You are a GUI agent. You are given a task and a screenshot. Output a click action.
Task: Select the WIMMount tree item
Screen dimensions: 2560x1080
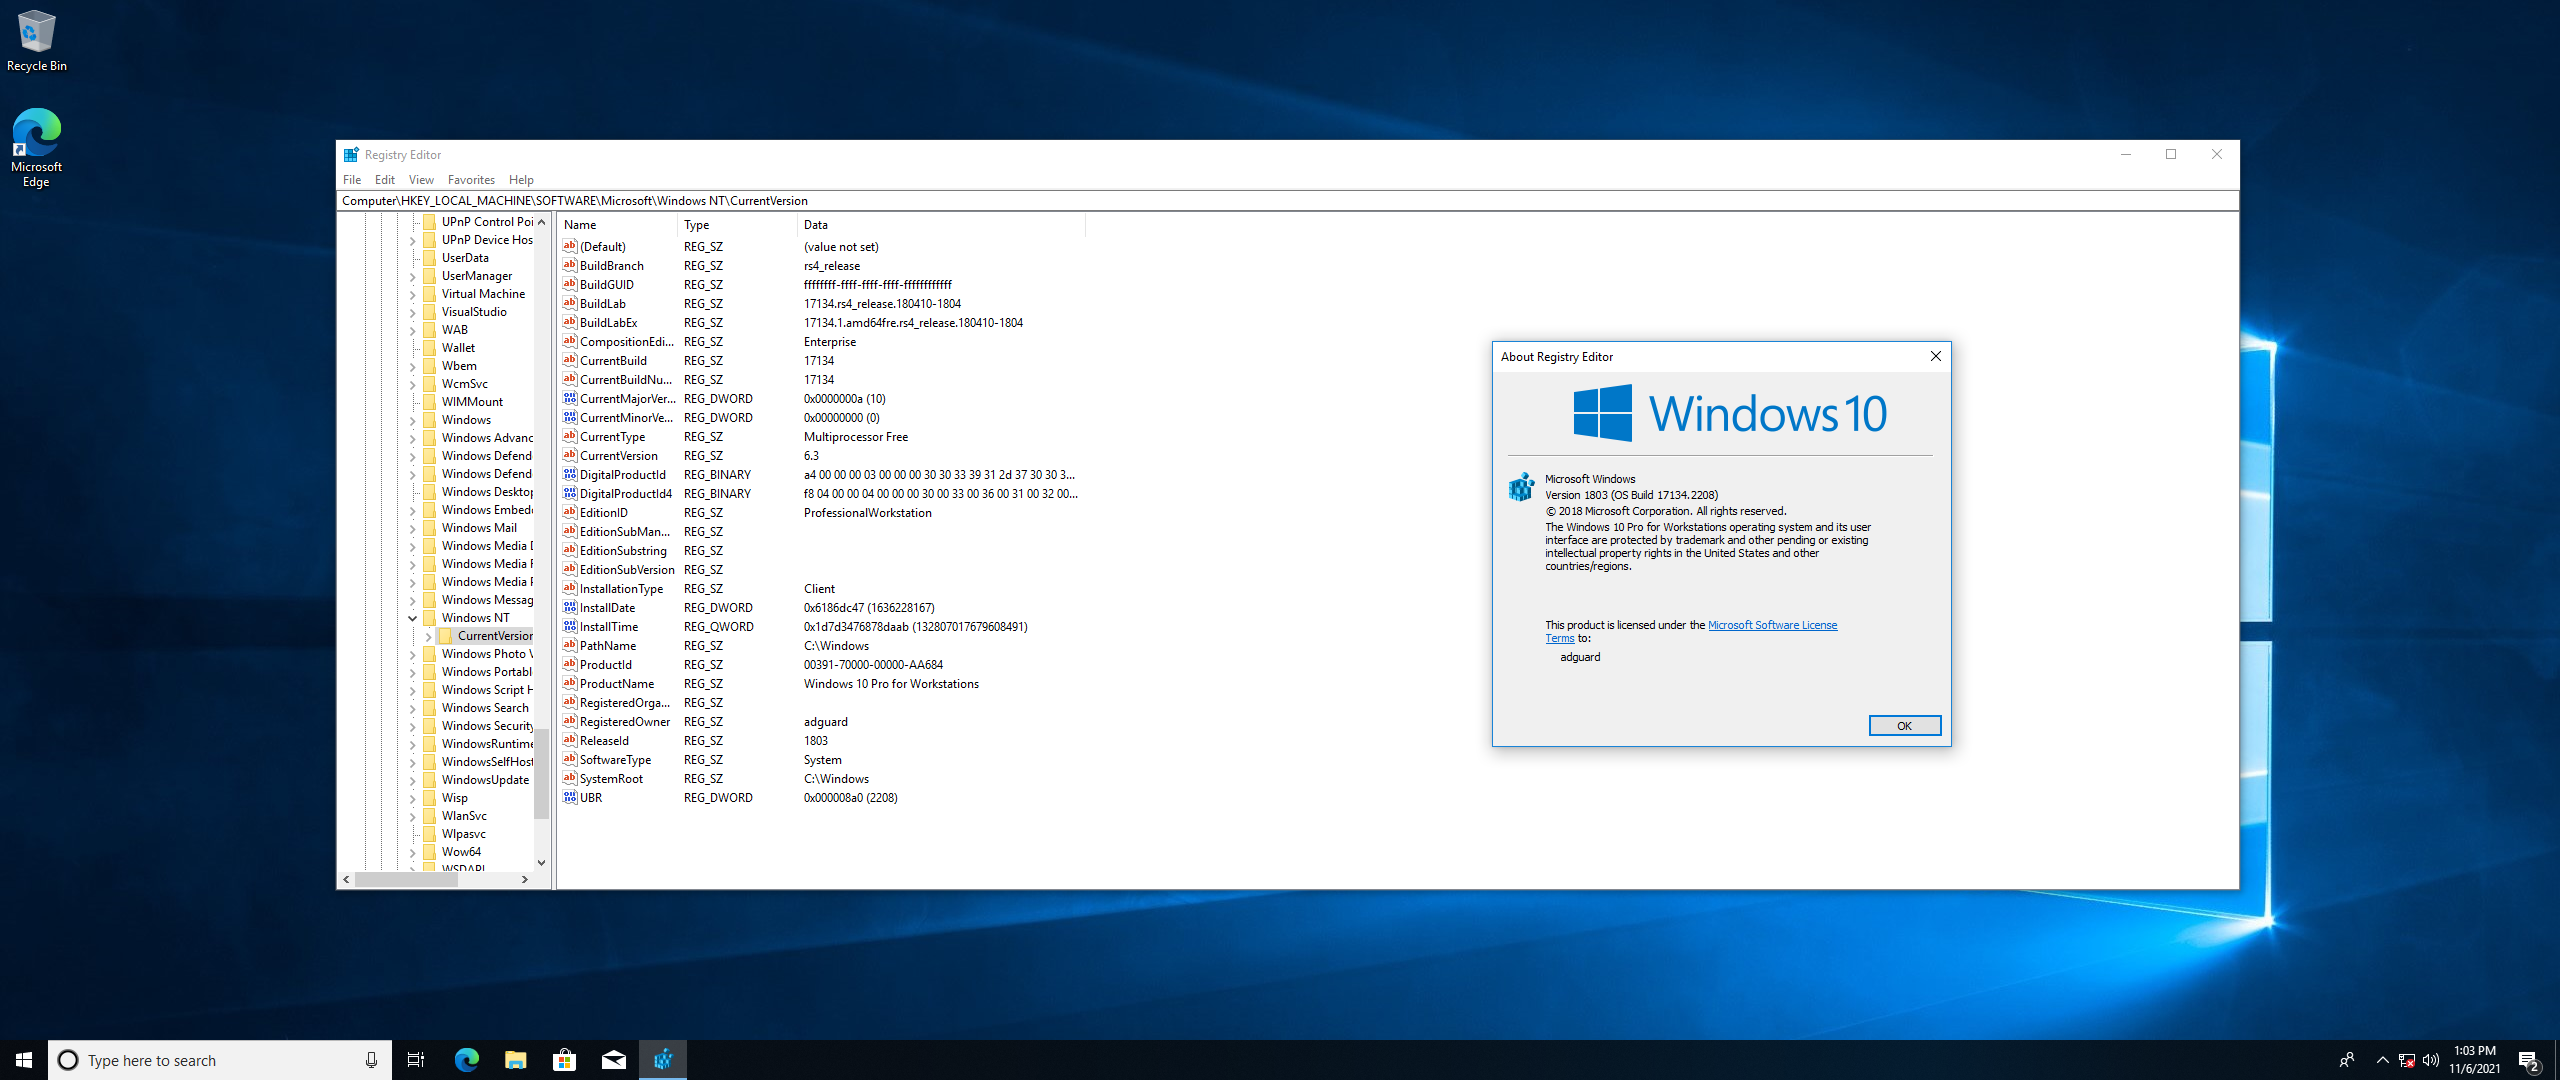[x=472, y=402]
